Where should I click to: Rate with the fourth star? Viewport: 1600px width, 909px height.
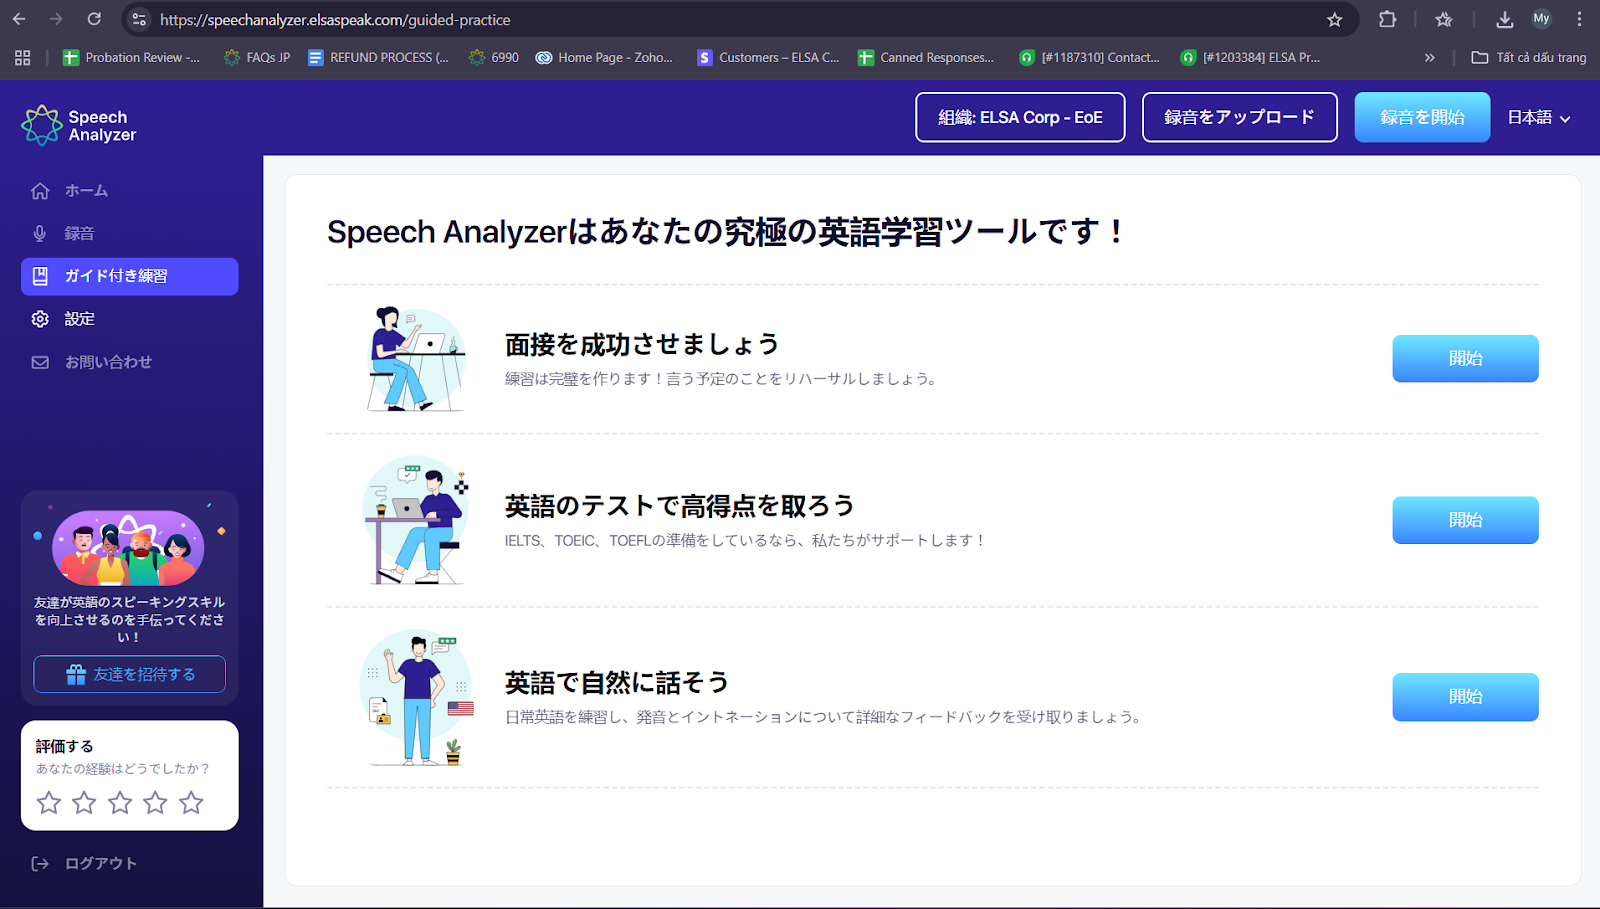pyautogui.click(x=155, y=802)
